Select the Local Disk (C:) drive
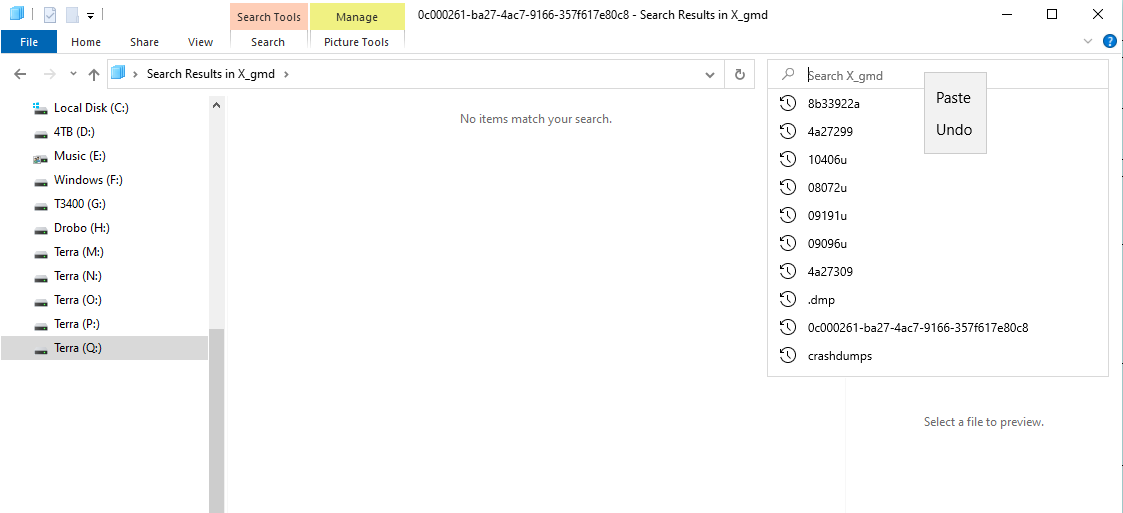Screen dimensions: 1123x513 [x=91, y=107]
